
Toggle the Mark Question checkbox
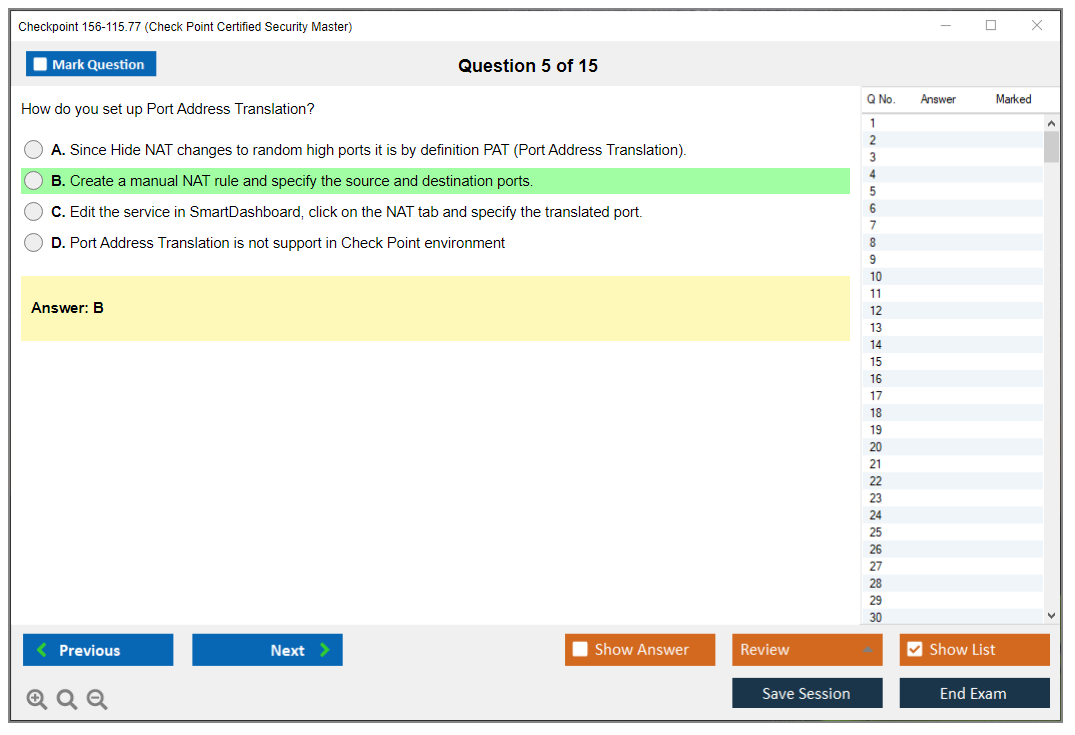pyautogui.click(x=40, y=65)
